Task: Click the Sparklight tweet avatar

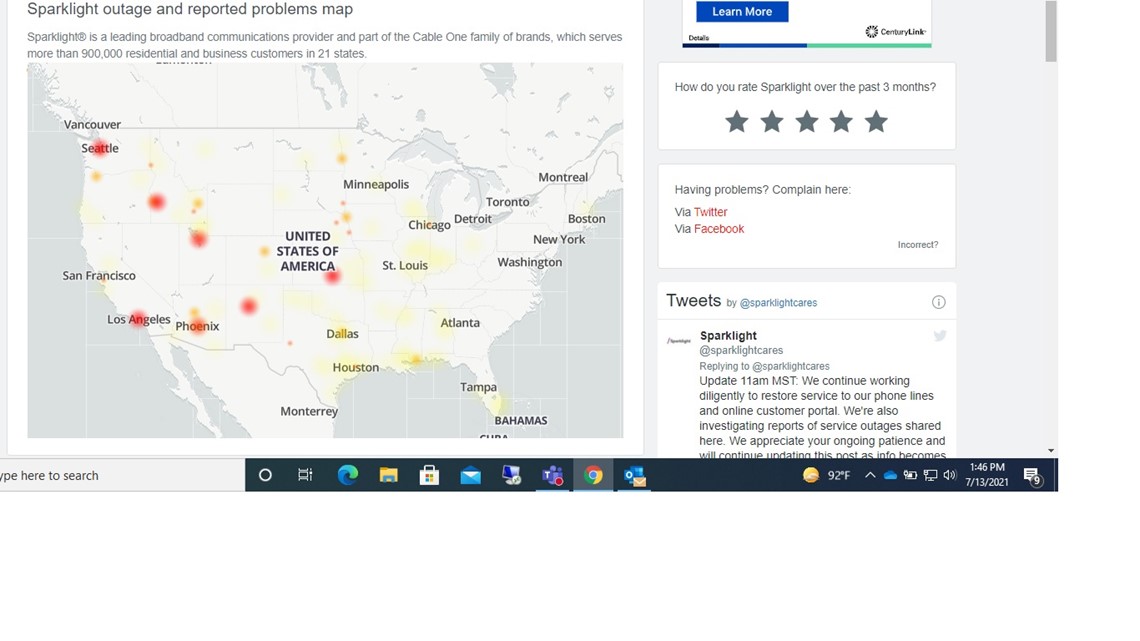Action: coord(679,341)
